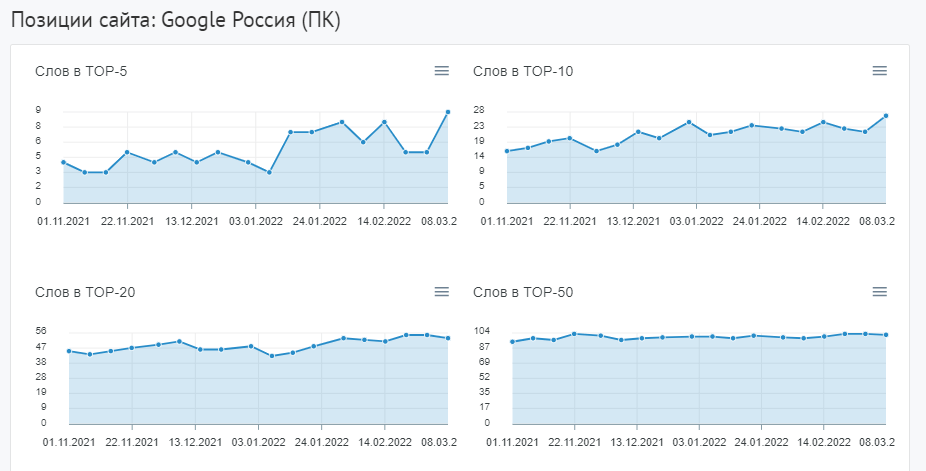Screen dimensions: 926x471
Task: Select first data point in TOP-50 chart
Action: (x=513, y=342)
